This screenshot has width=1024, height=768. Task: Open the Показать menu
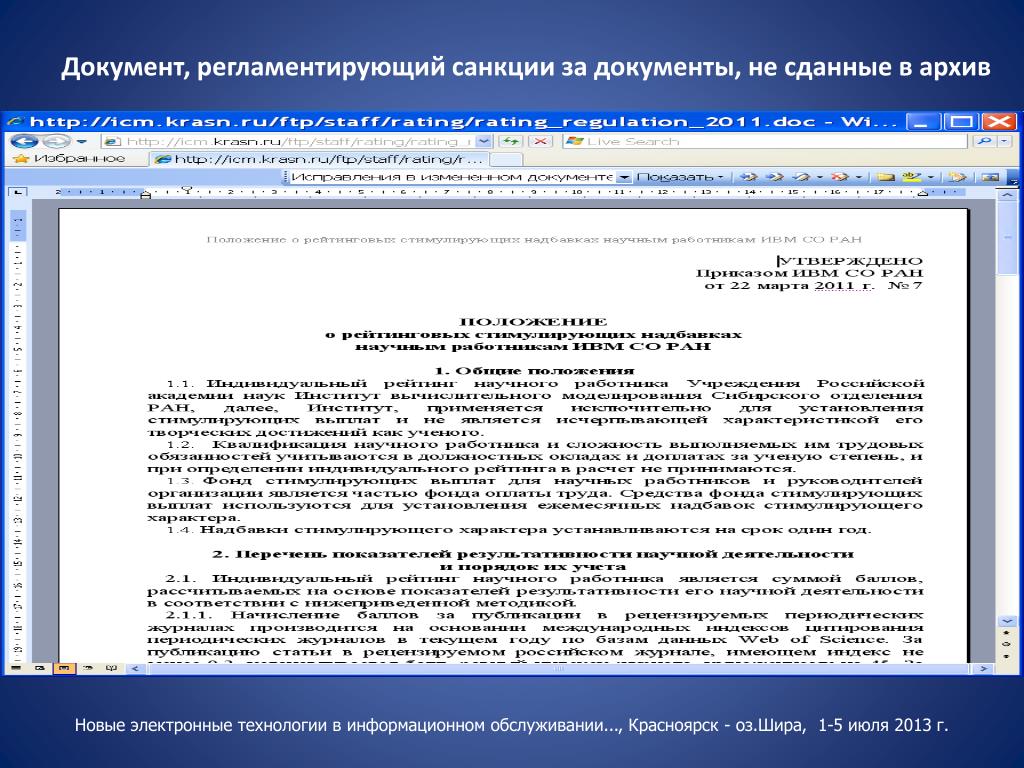(x=680, y=177)
